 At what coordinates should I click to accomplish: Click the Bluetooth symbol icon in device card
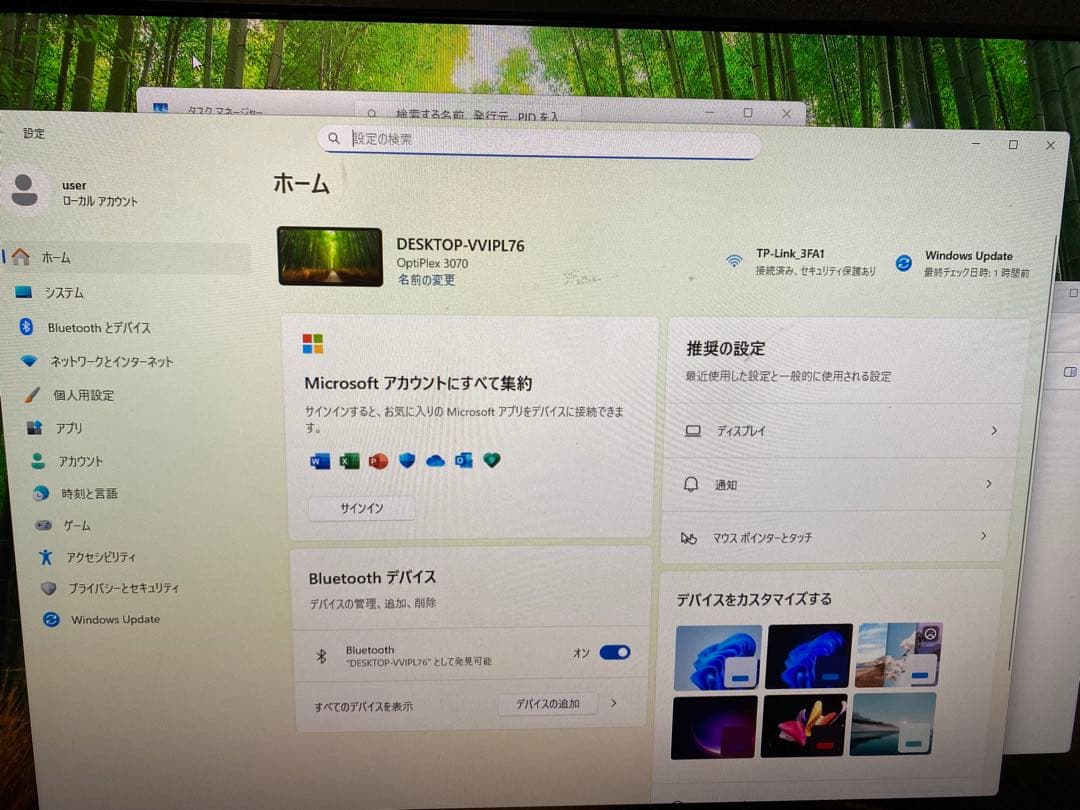click(321, 656)
